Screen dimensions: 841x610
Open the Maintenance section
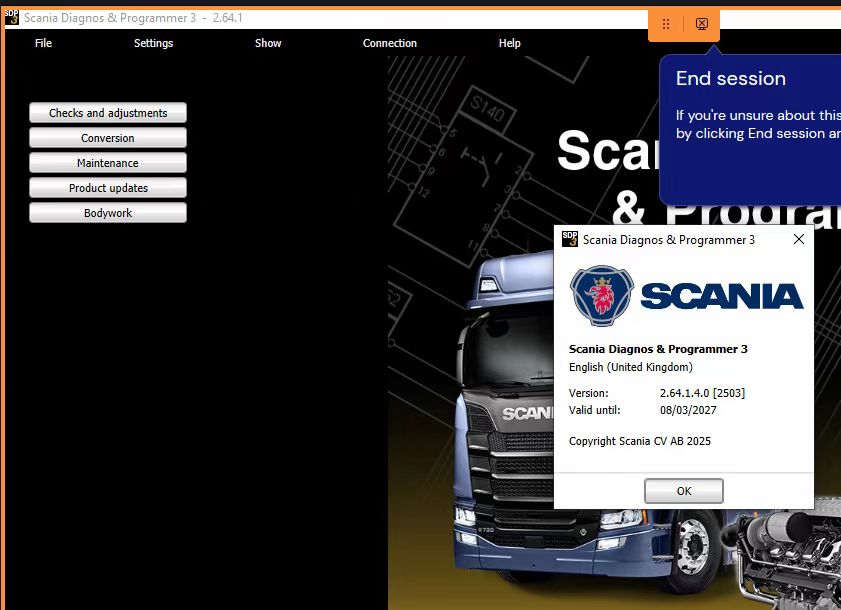[x=108, y=163]
